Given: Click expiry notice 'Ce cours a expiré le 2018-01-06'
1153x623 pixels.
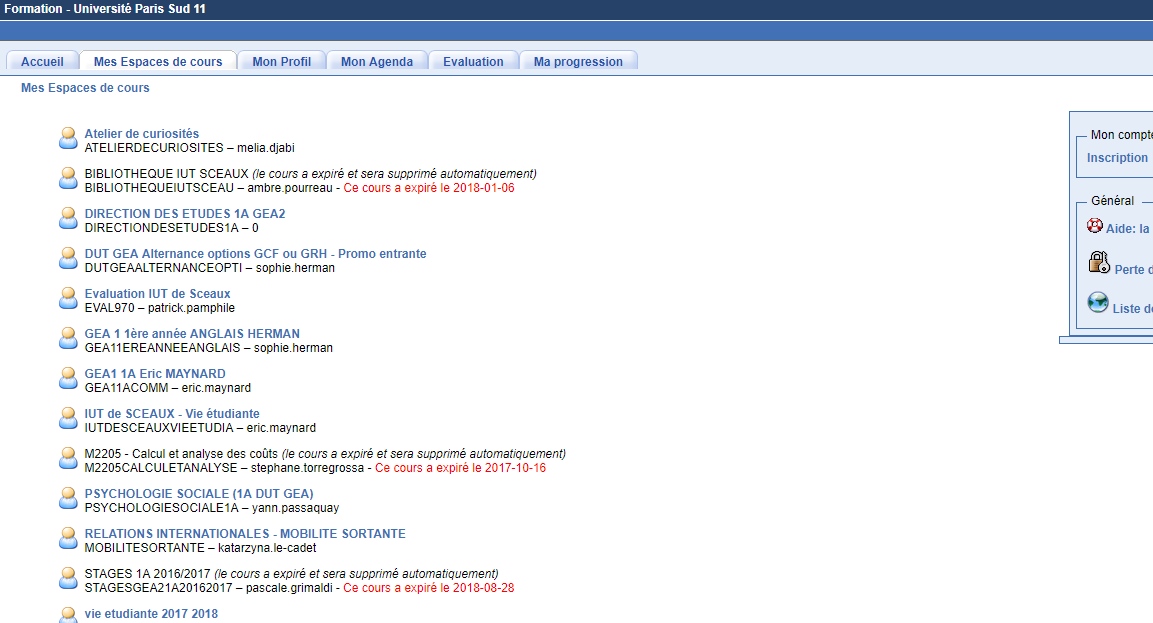Looking at the screenshot, I should 429,188.
